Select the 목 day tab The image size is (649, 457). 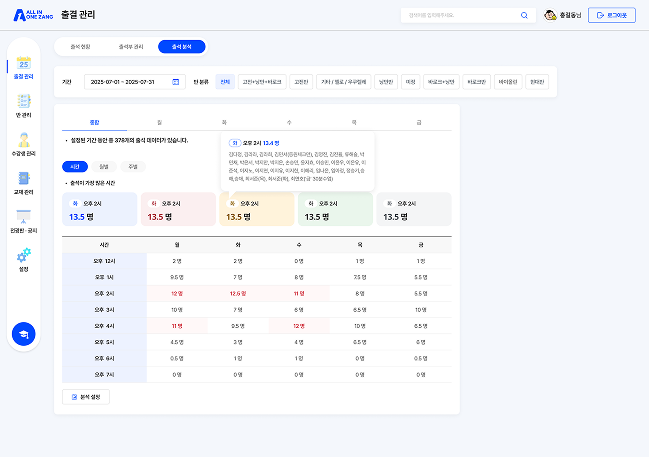click(x=354, y=123)
